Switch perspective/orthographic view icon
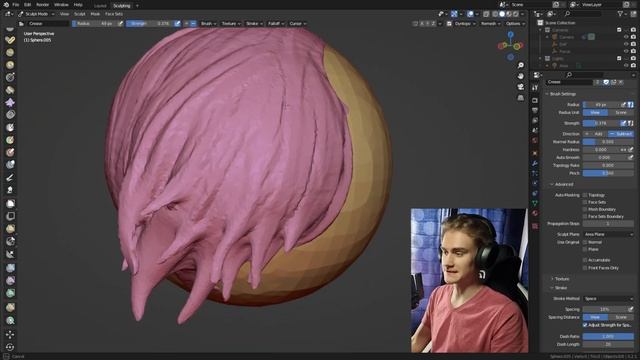 [520, 98]
